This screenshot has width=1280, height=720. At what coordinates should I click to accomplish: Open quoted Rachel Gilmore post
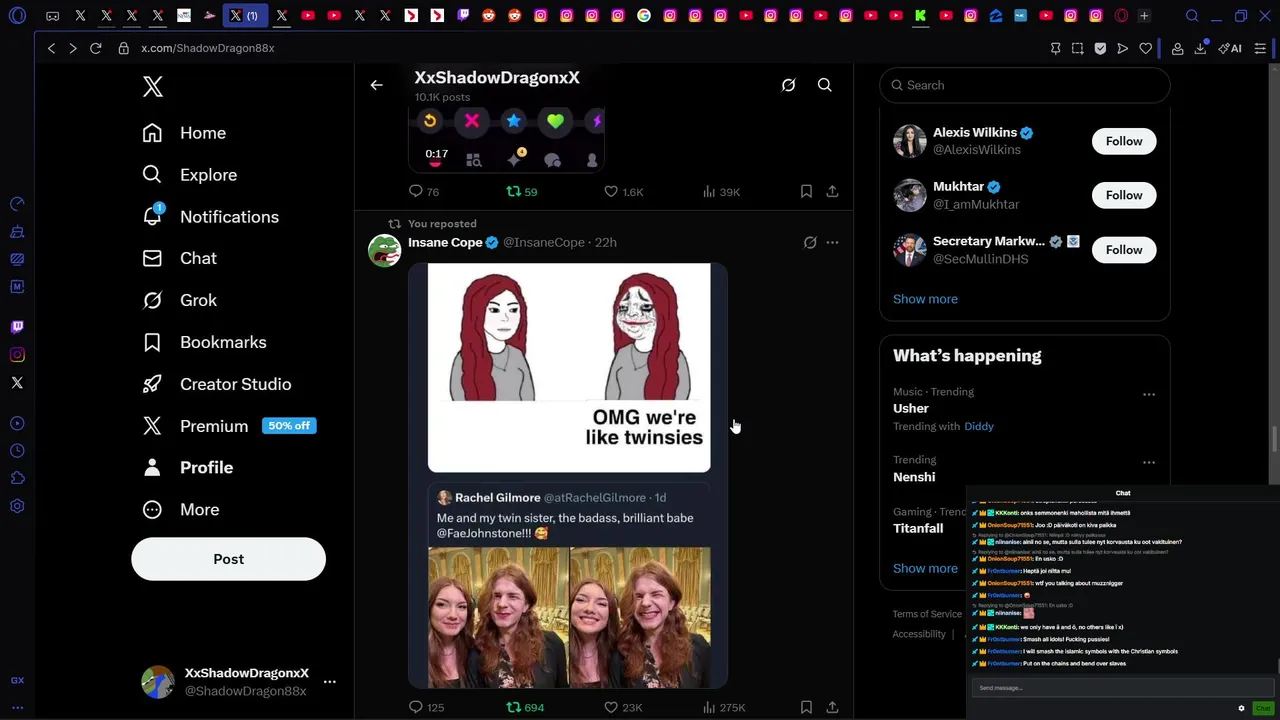click(x=568, y=585)
